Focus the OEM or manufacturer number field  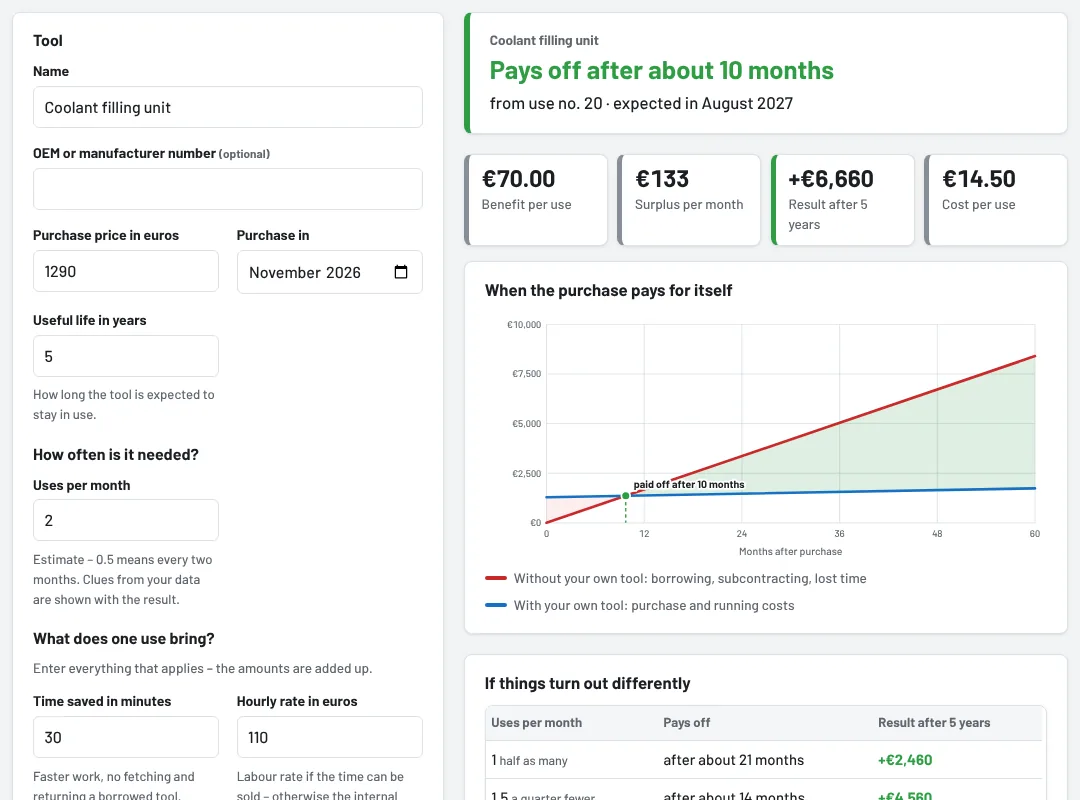[227, 189]
